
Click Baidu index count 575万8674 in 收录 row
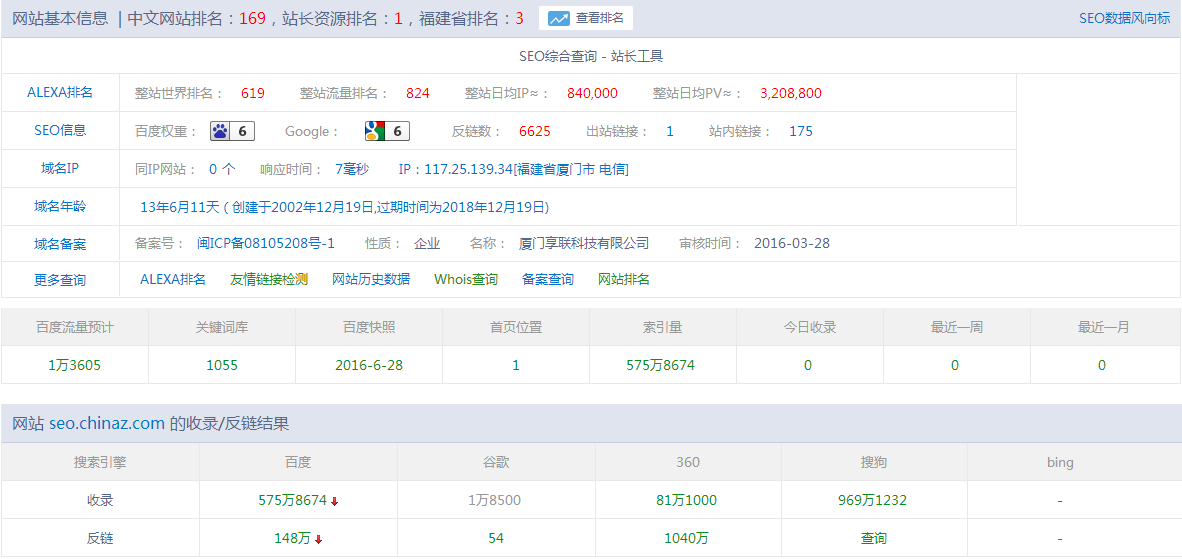[292, 500]
